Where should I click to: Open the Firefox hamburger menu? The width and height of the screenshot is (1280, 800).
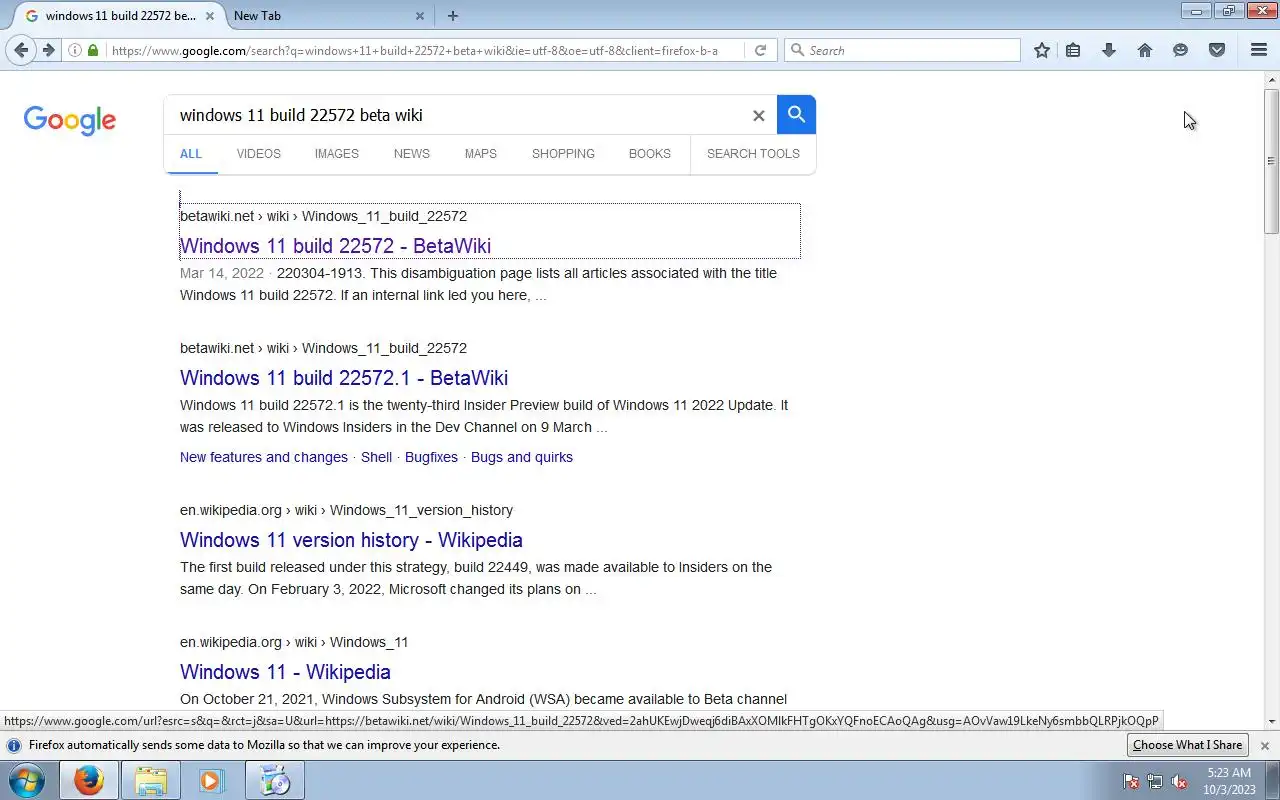1259,50
